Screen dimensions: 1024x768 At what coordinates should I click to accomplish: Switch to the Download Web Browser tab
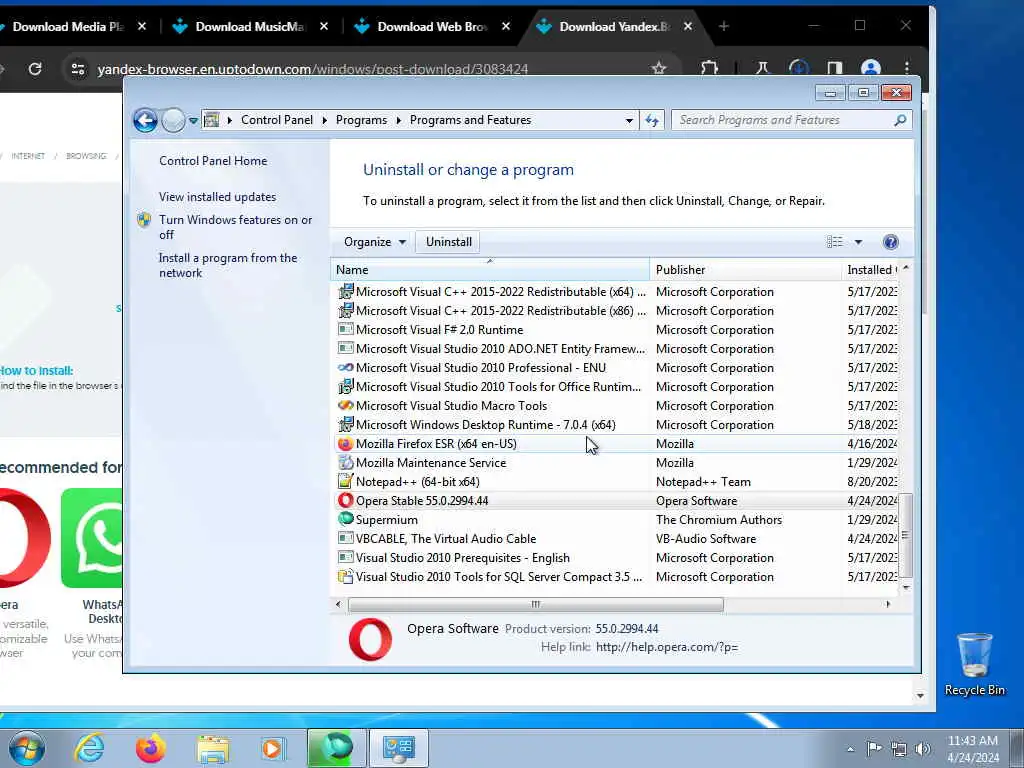[x=431, y=27]
